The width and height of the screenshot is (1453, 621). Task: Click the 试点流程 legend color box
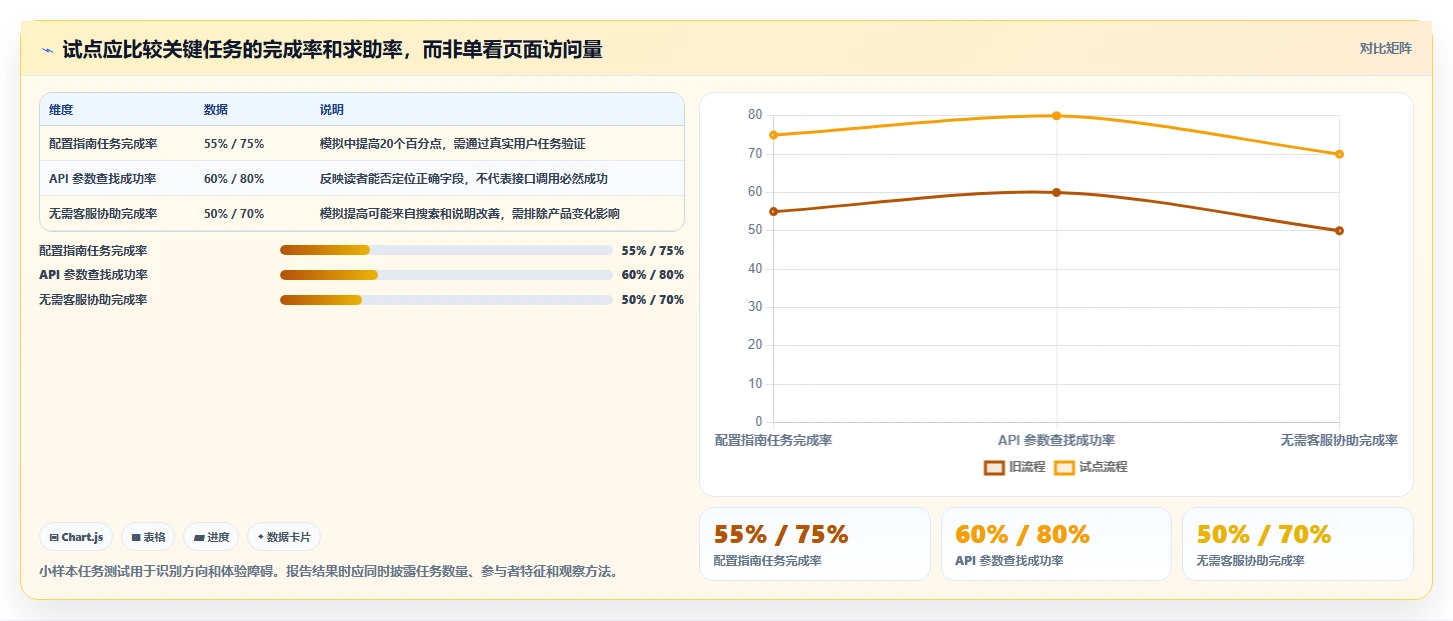click(x=1064, y=467)
